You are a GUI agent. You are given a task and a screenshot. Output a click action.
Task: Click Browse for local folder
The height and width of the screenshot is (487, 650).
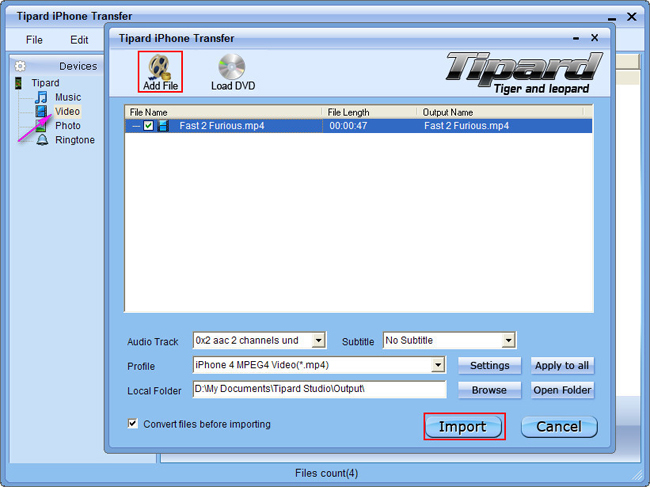tap(490, 390)
